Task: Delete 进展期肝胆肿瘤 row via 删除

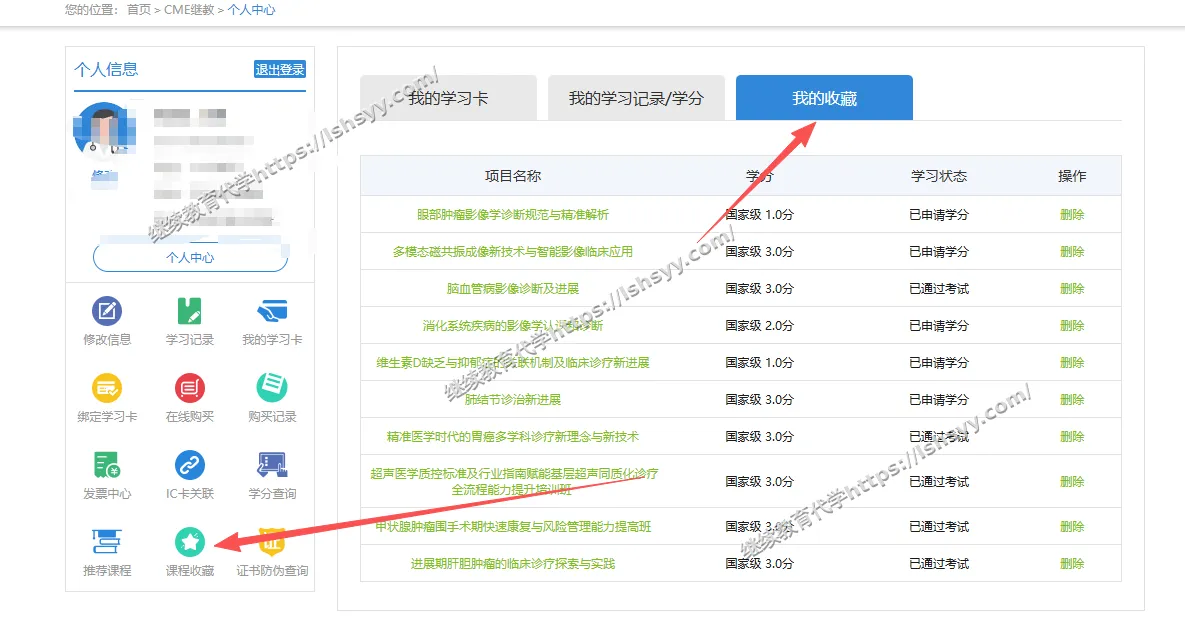Action: (x=1072, y=564)
